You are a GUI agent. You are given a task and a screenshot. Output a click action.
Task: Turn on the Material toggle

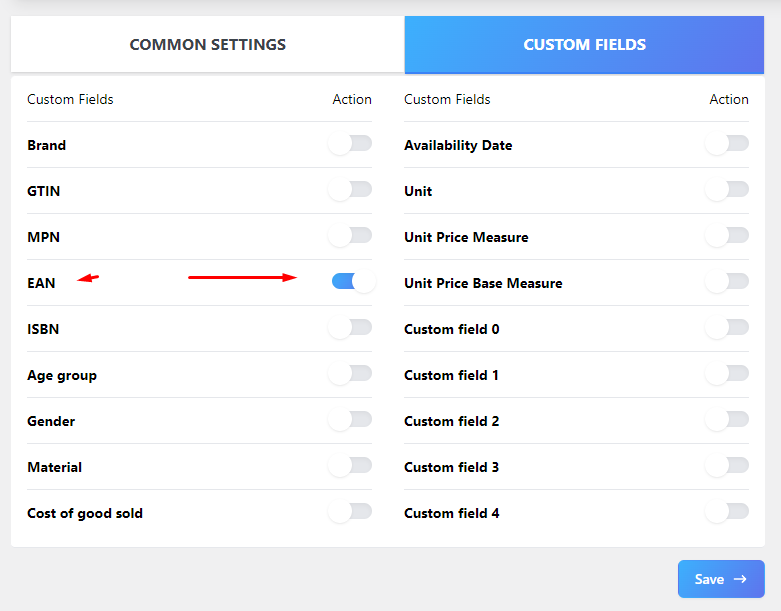351,466
